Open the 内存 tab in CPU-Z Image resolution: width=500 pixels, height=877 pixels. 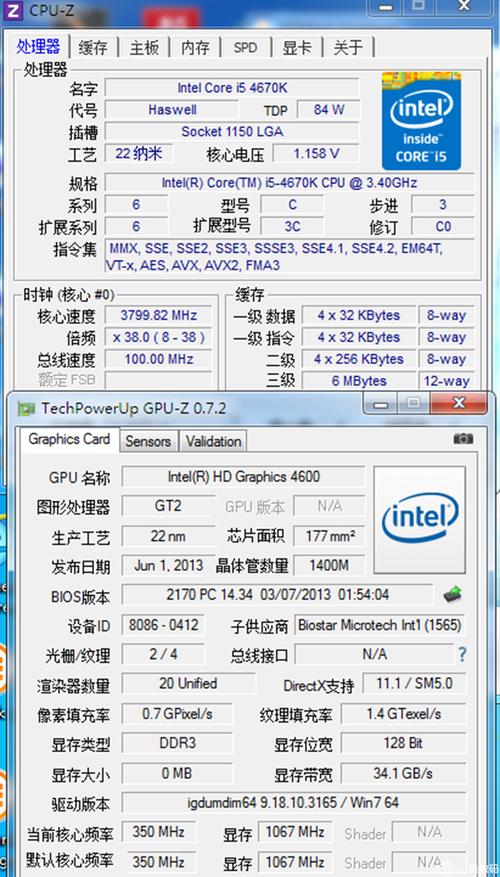click(x=195, y=48)
